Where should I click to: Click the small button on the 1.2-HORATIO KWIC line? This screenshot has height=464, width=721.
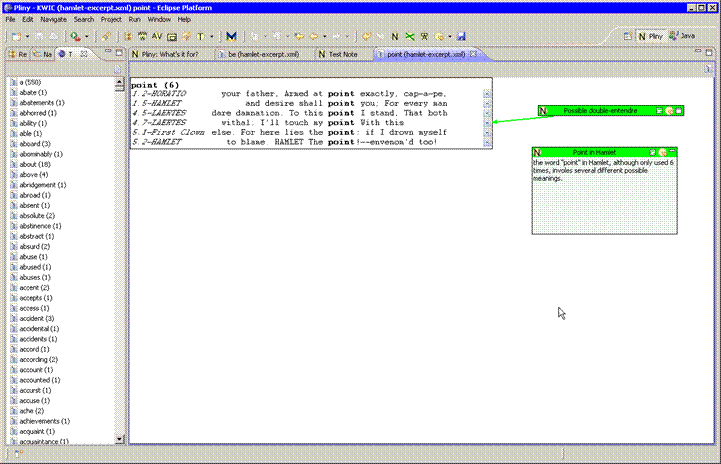pos(487,94)
